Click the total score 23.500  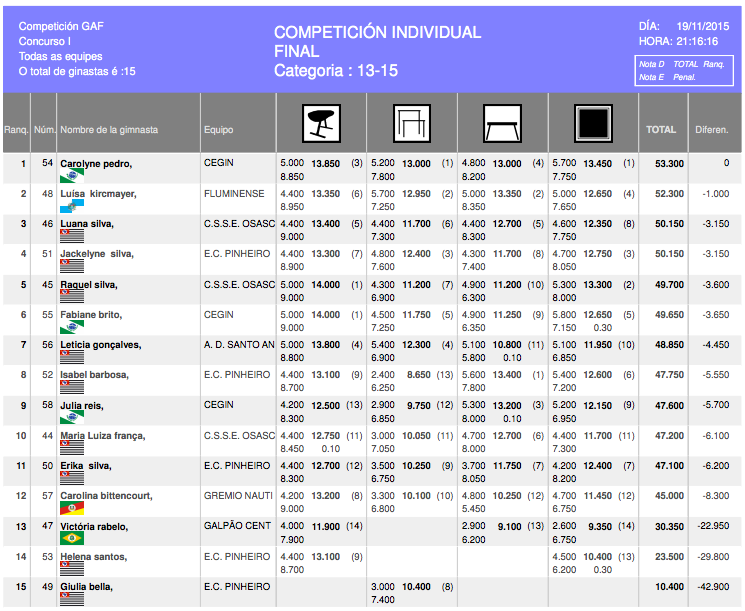tap(669, 556)
